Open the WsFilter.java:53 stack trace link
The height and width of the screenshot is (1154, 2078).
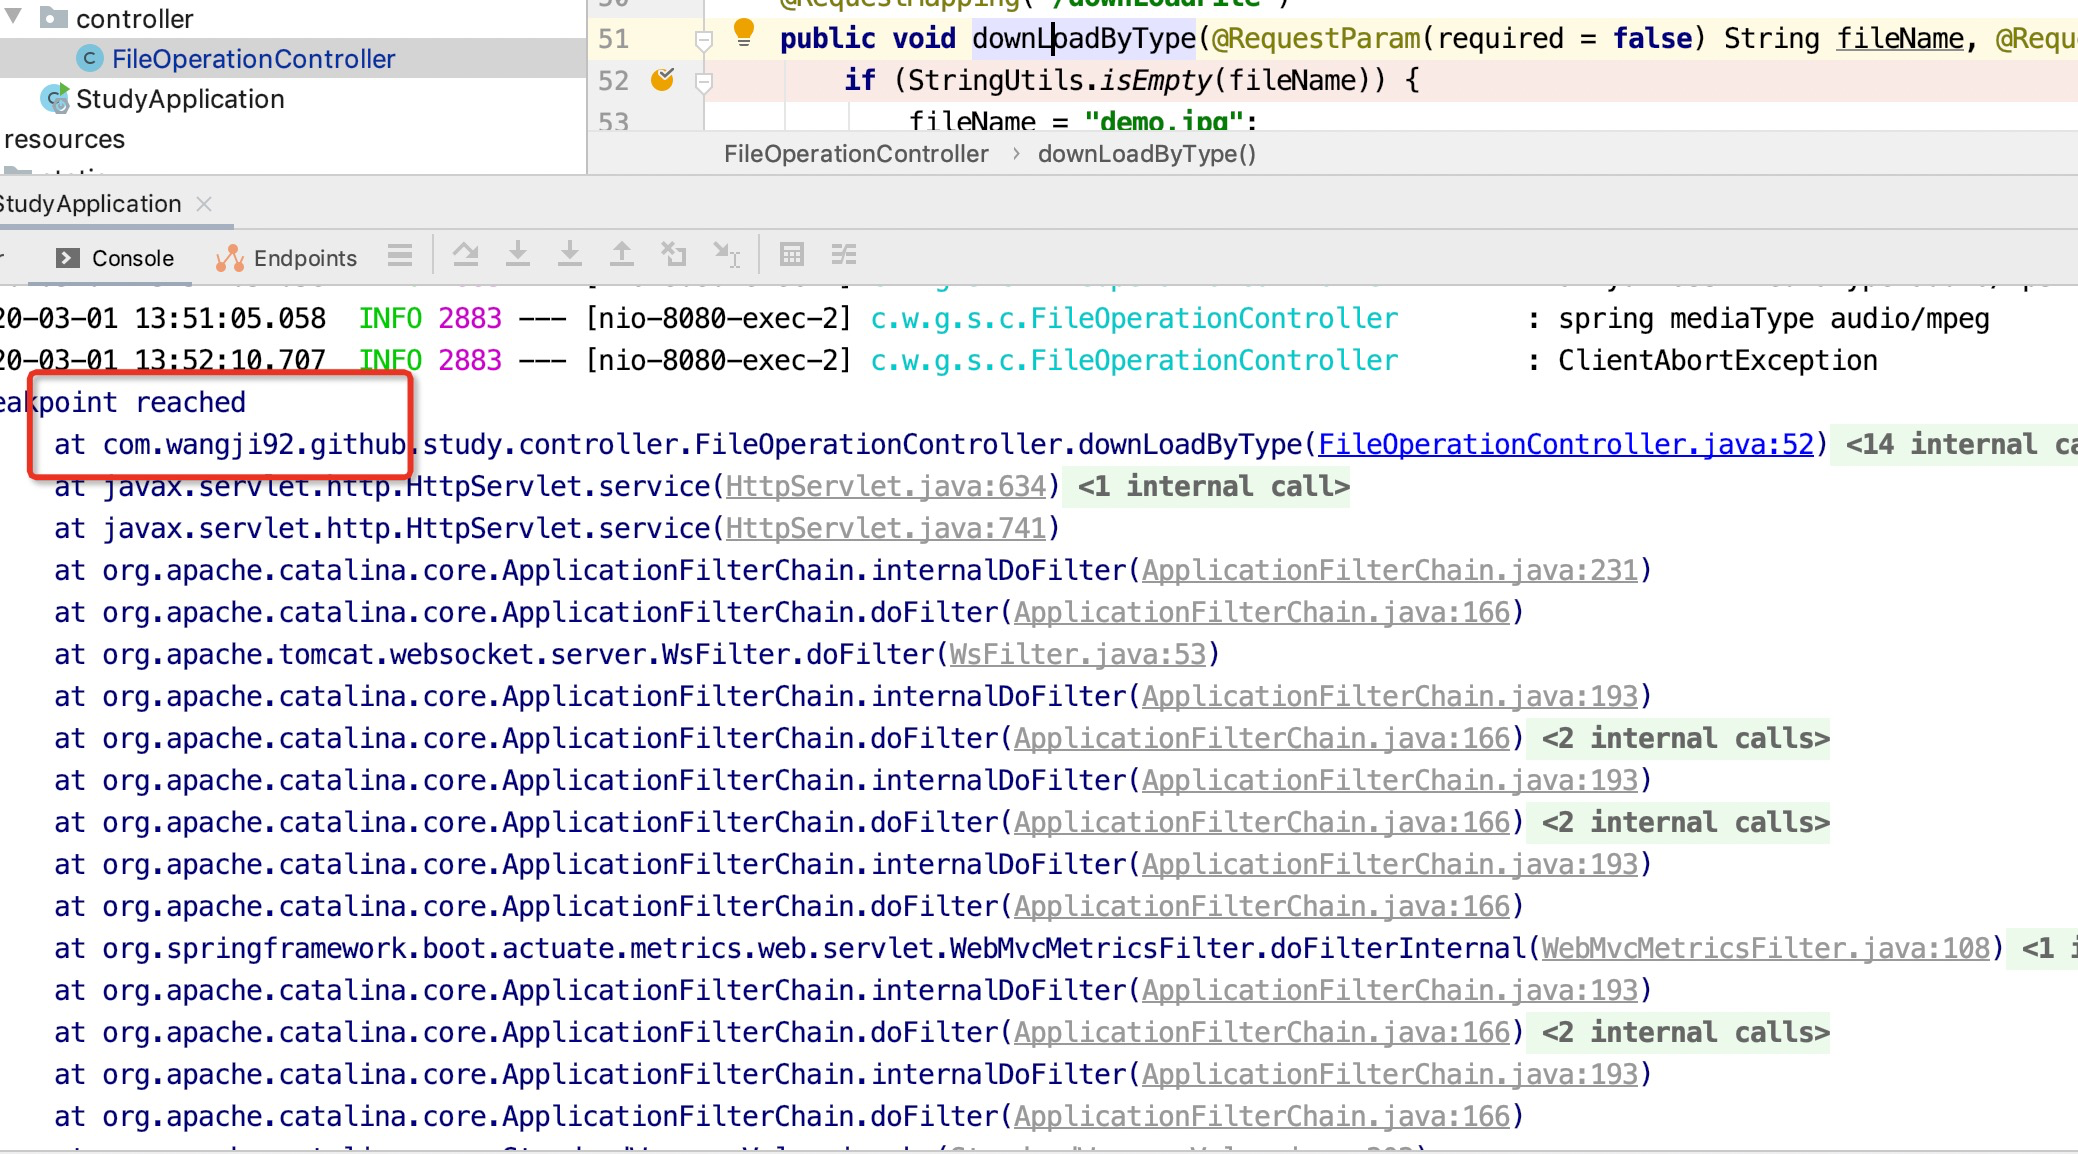(1078, 654)
